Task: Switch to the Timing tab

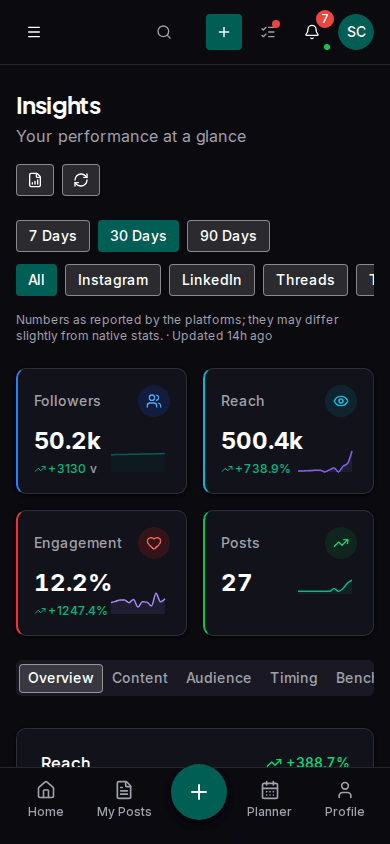Action: 294,678
